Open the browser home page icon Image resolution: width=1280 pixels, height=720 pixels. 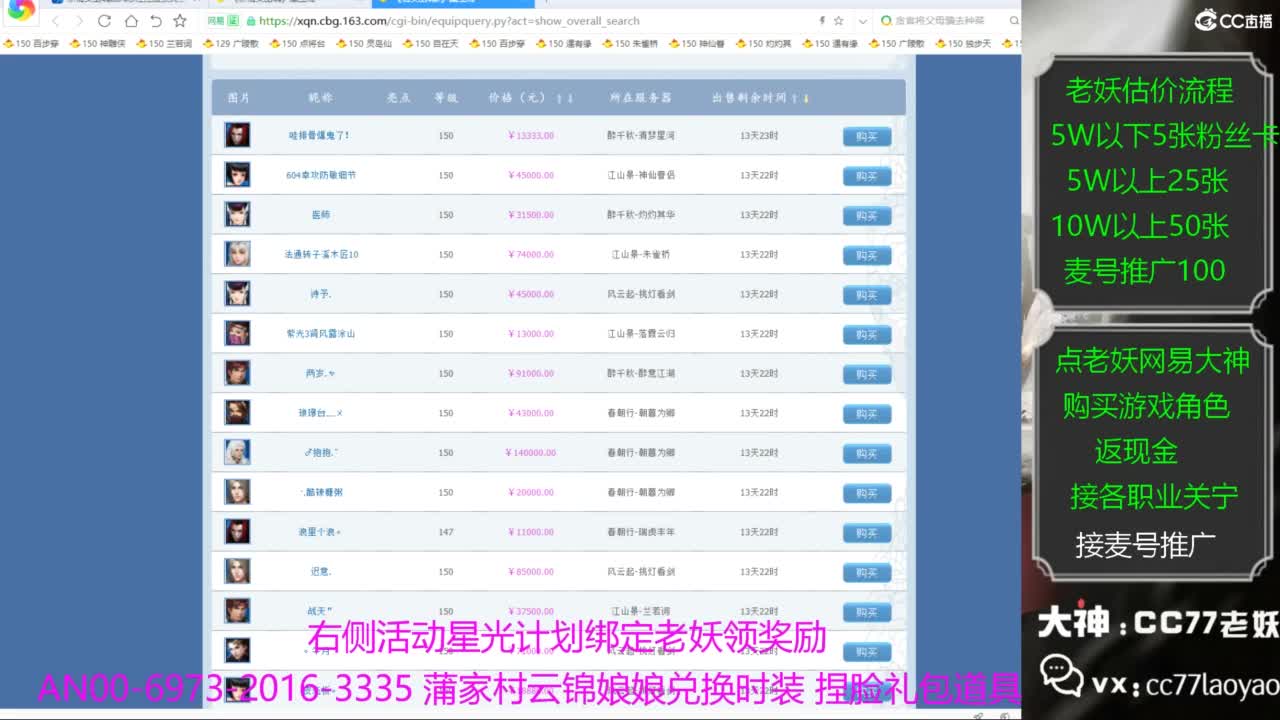click(131, 21)
